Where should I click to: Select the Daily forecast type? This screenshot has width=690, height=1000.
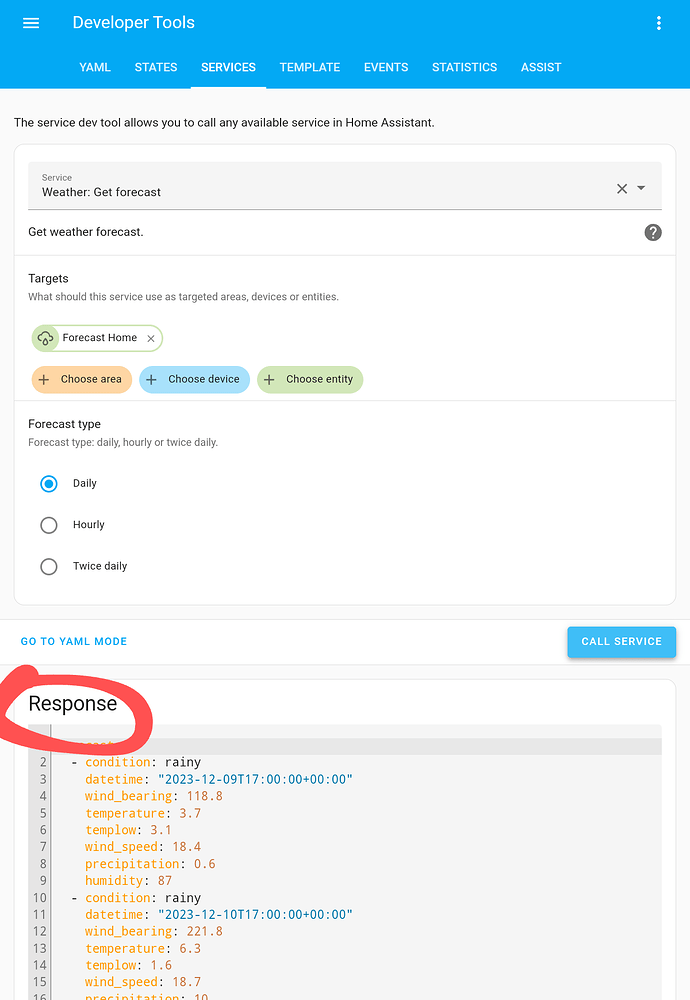coord(48,483)
